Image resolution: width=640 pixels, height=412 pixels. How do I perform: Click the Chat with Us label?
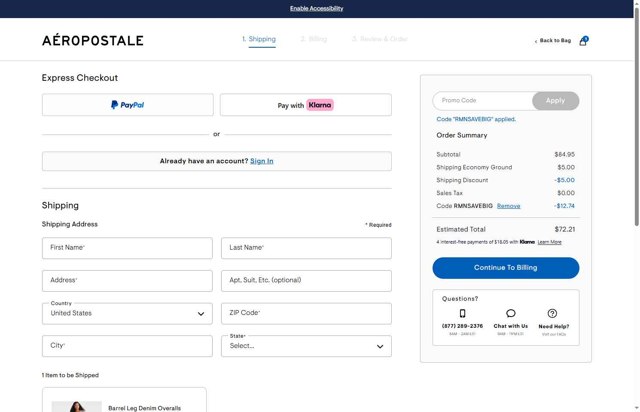511,326
